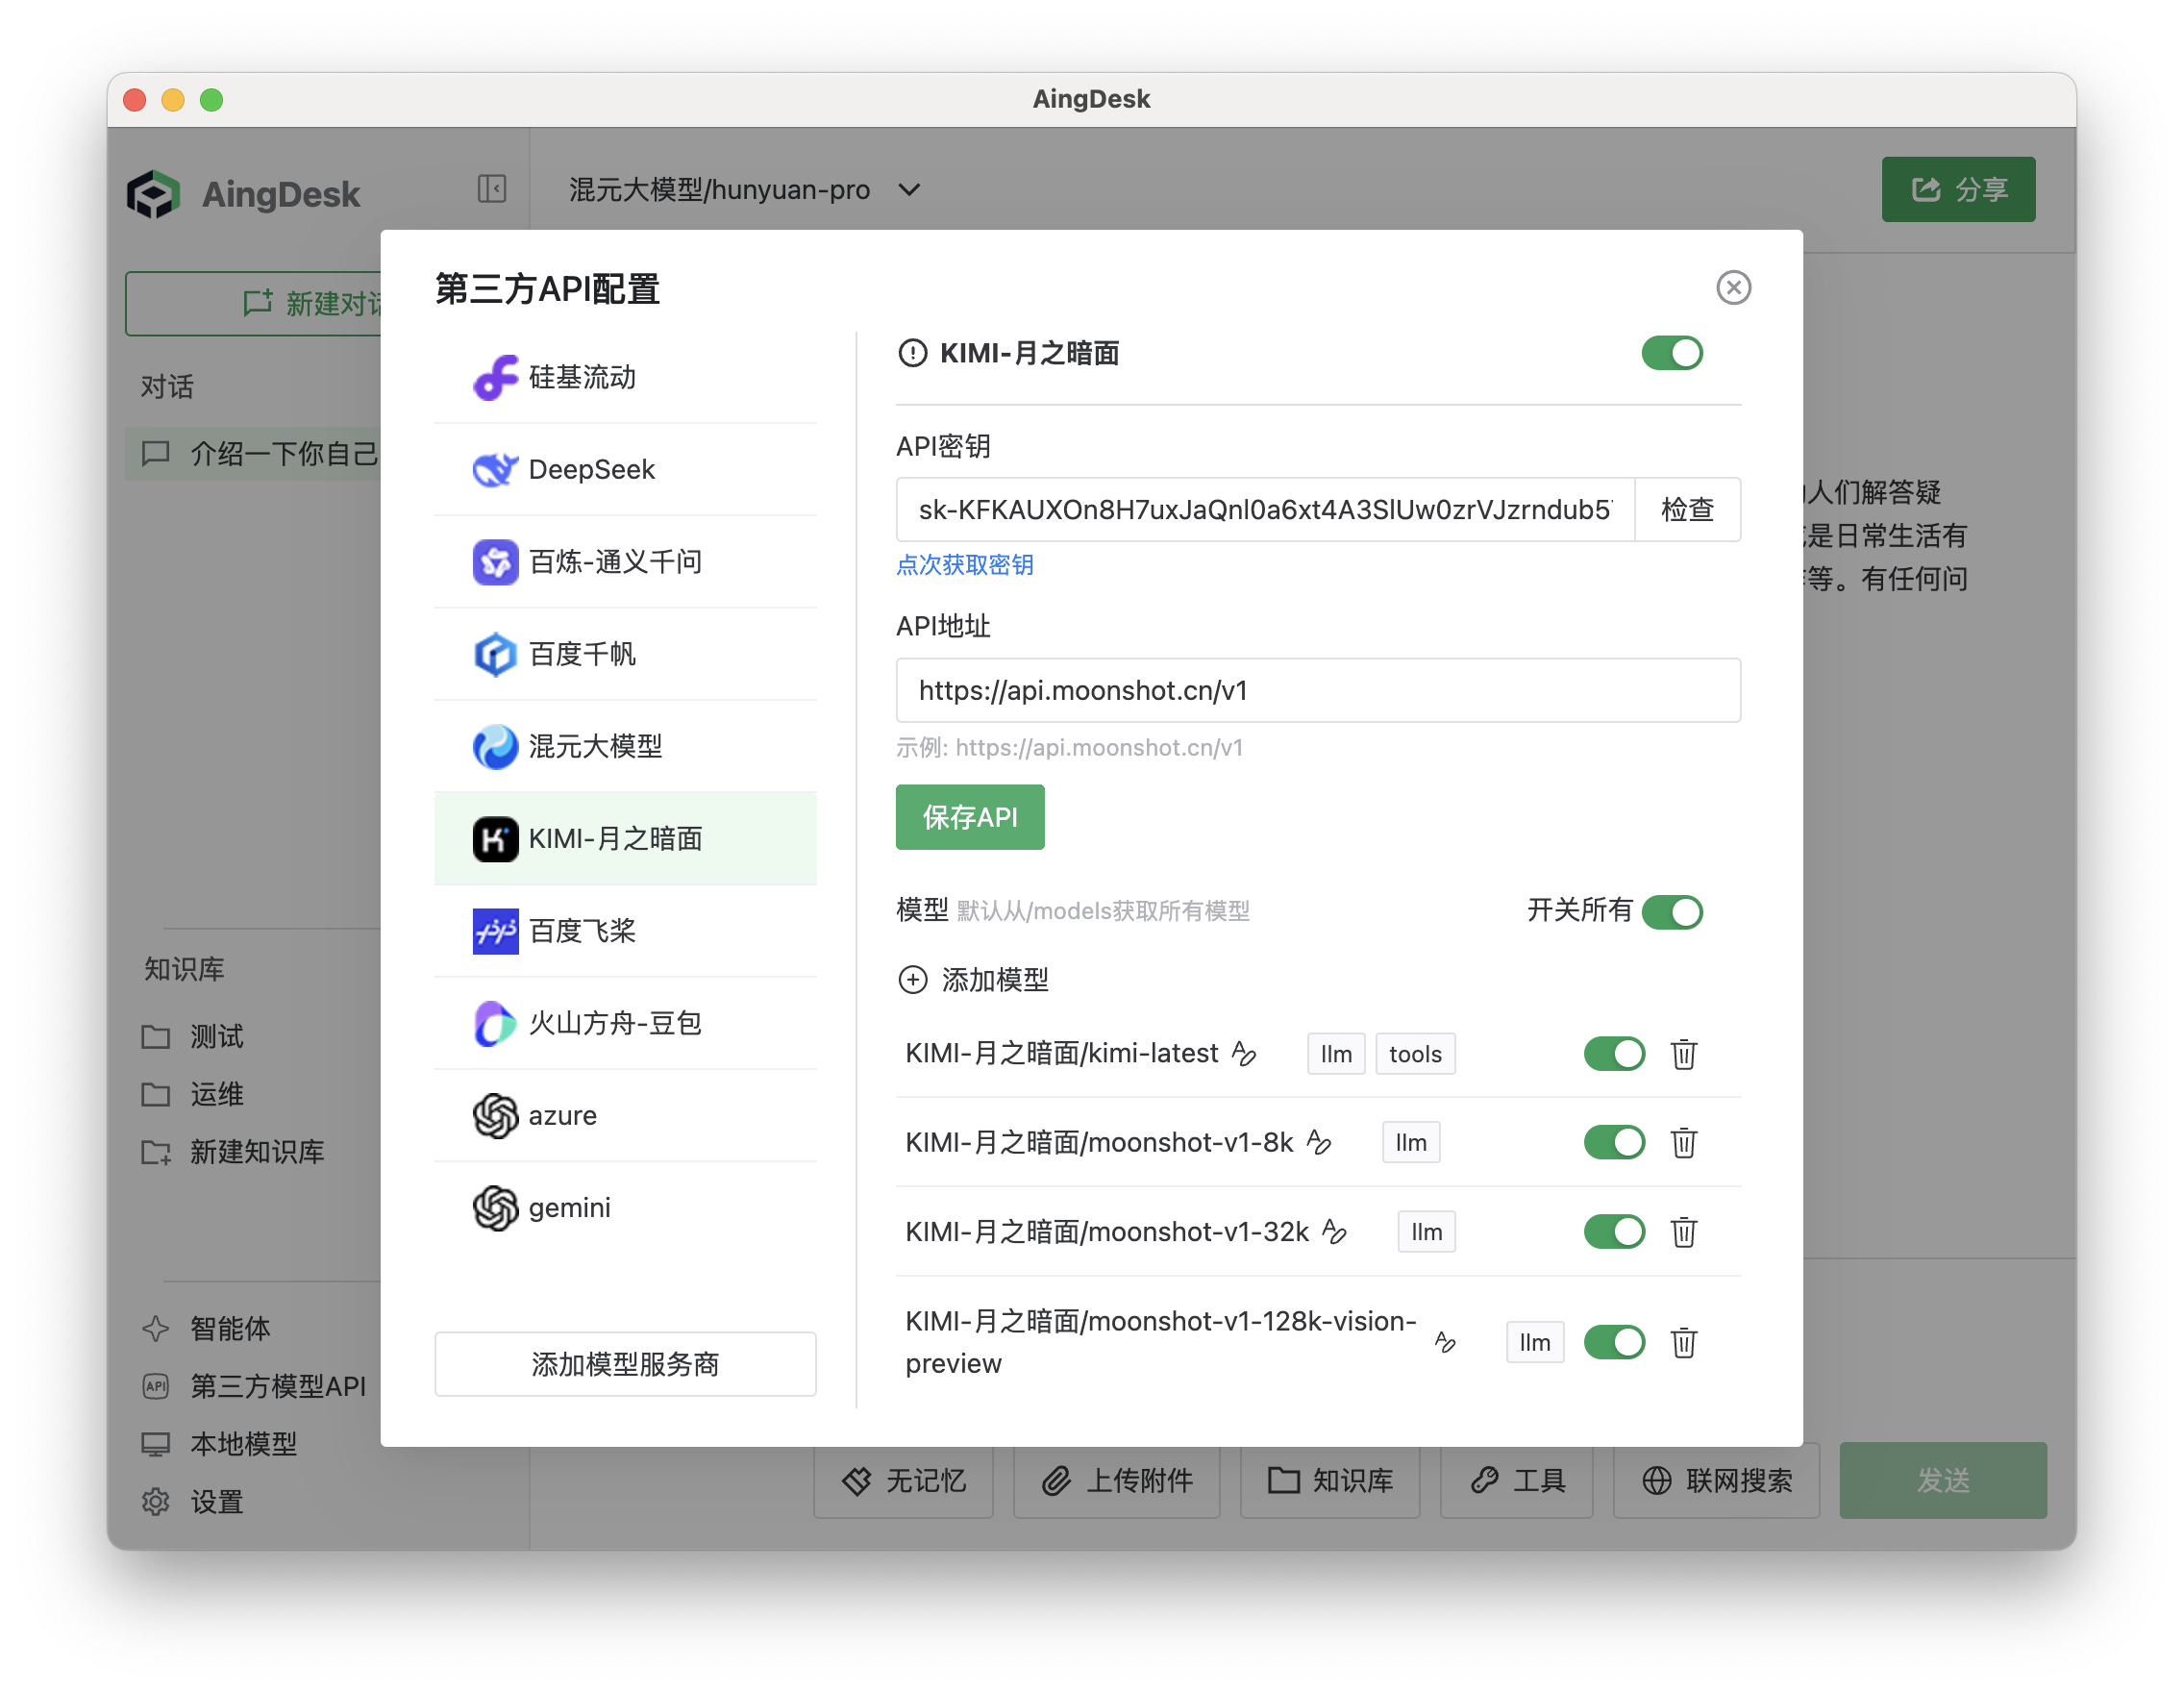Click trash icon for moonshot-v1-32k
Image resolution: width=2184 pixels, height=1692 pixels.
(x=1683, y=1232)
